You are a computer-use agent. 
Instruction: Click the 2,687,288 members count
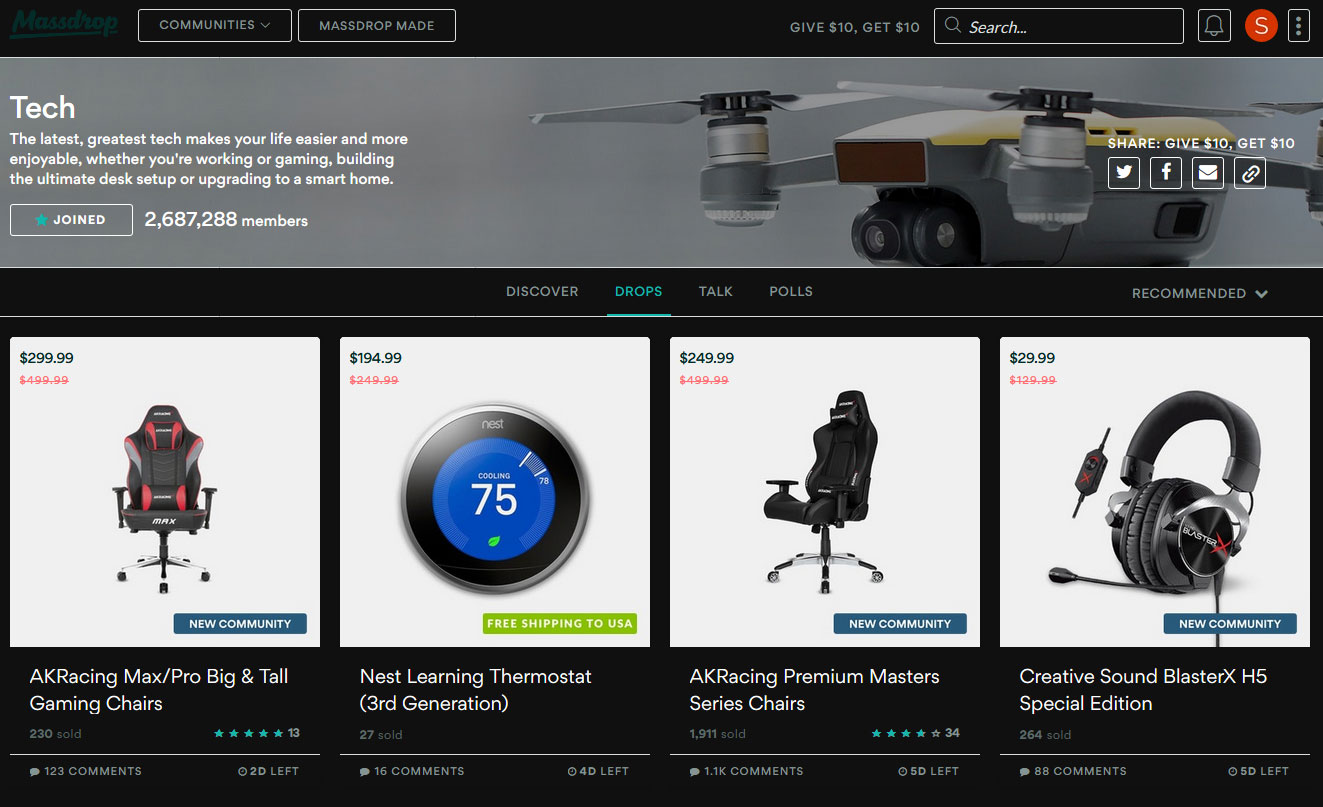[226, 220]
